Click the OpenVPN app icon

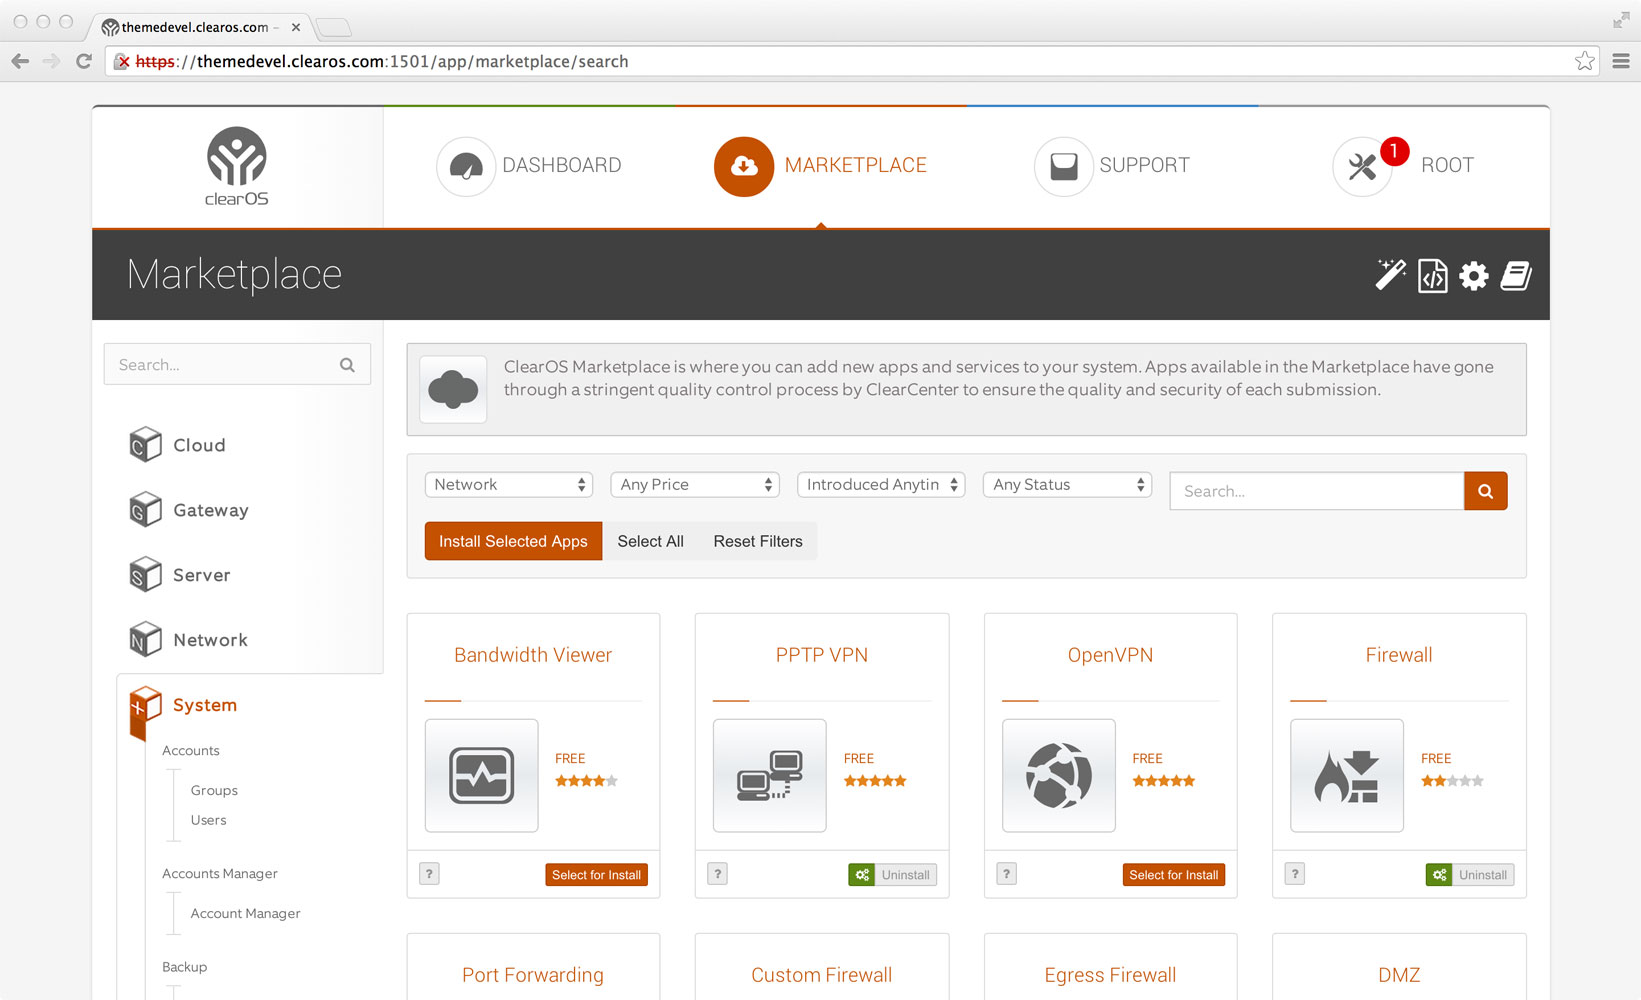1058,775
